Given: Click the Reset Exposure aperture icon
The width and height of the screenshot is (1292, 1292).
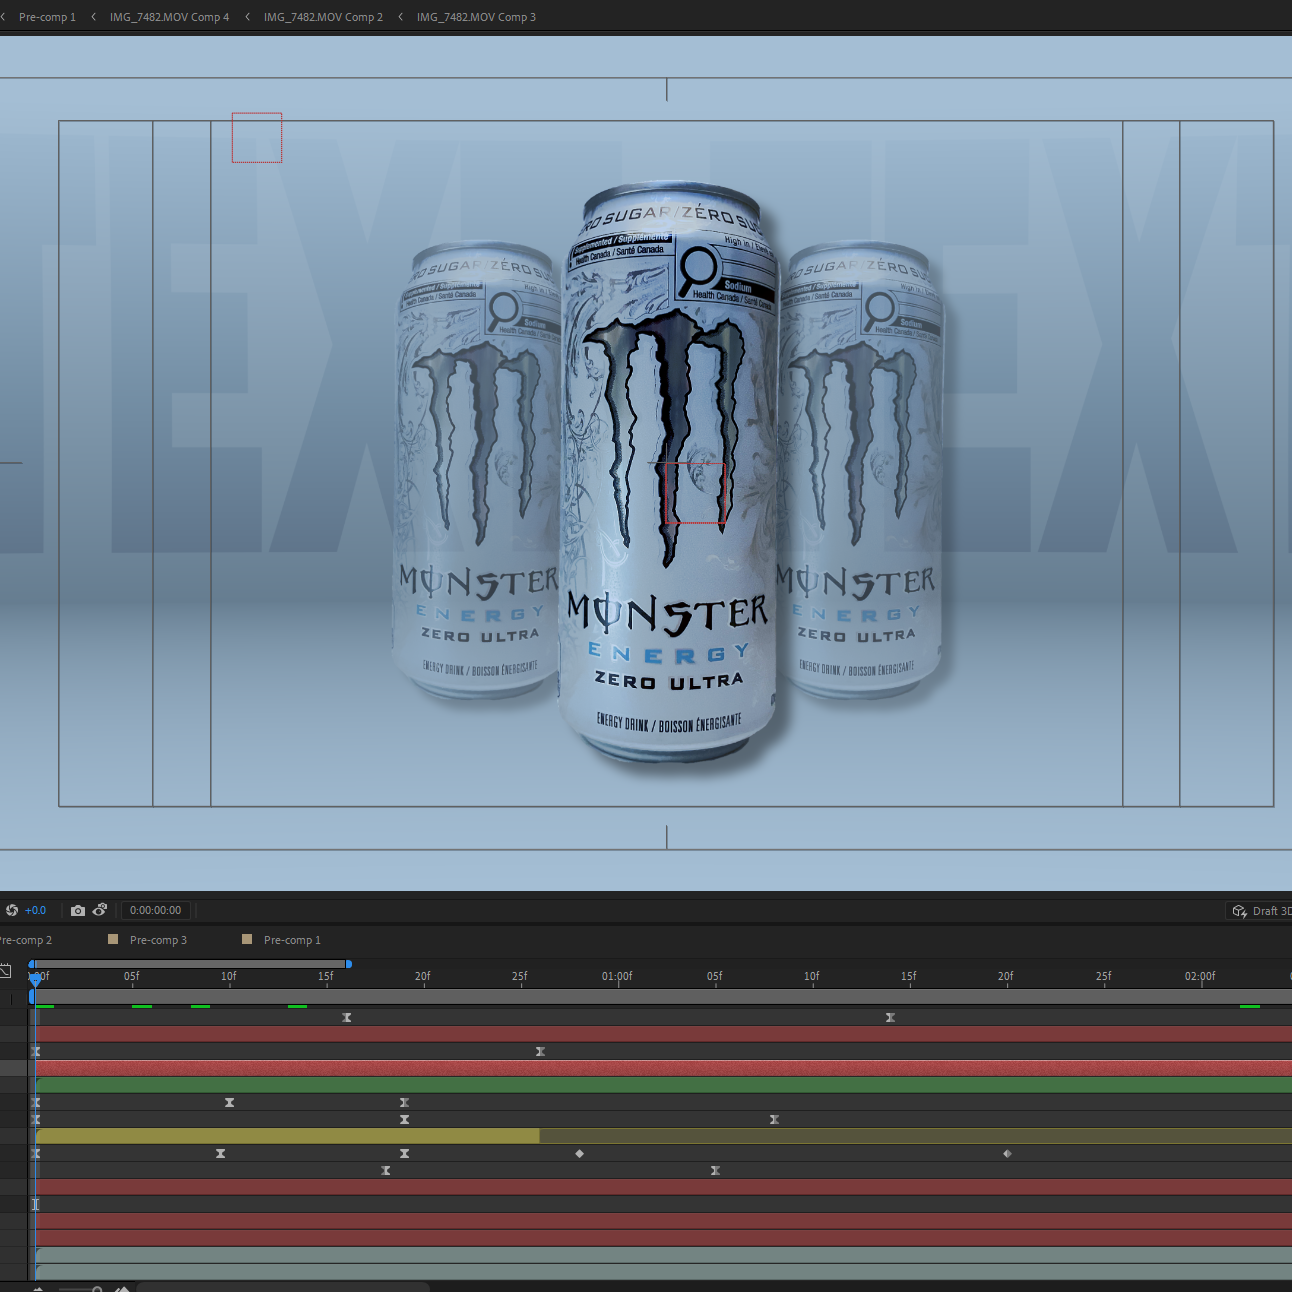Looking at the screenshot, I should [12, 910].
